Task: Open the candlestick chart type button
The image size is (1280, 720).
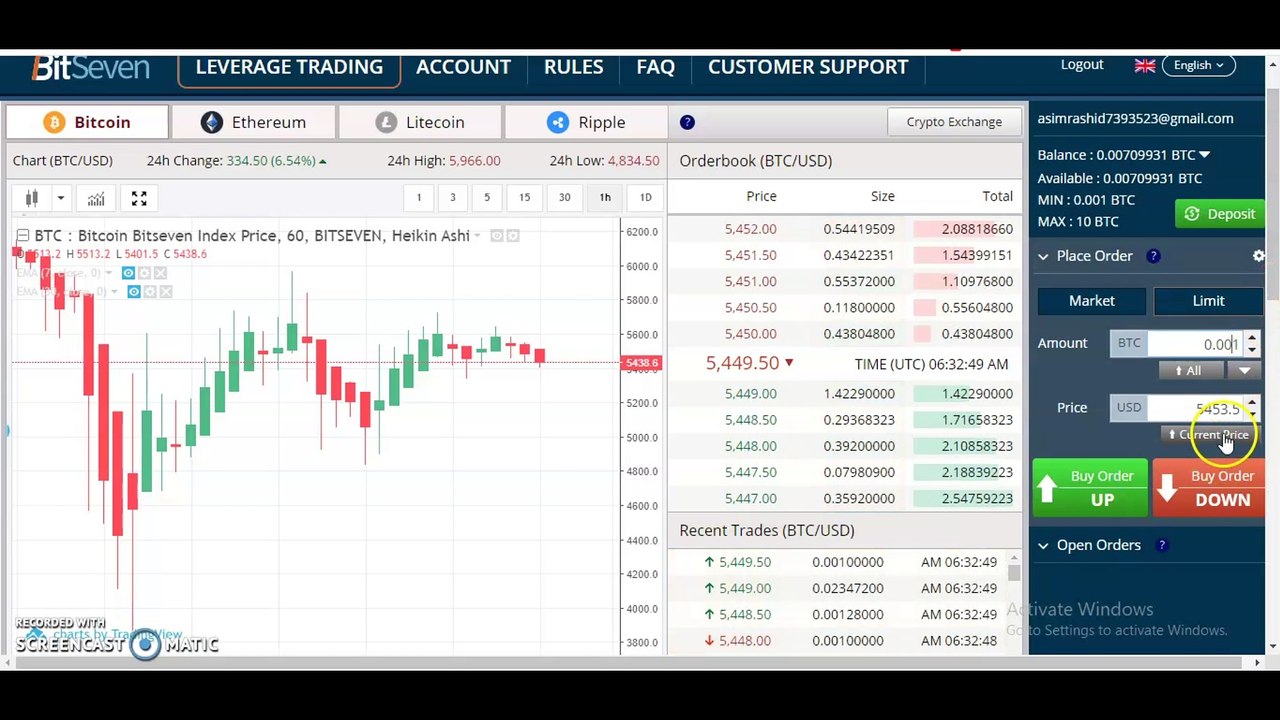Action: pyautogui.click(x=31, y=198)
